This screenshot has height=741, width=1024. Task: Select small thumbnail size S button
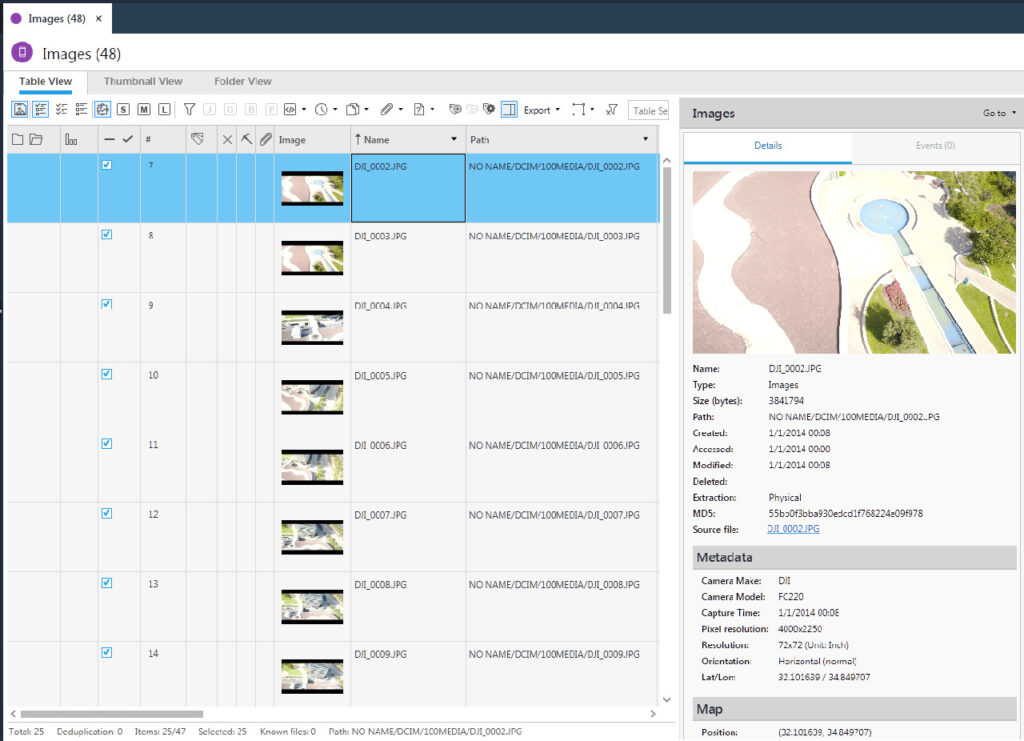point(123,110)
